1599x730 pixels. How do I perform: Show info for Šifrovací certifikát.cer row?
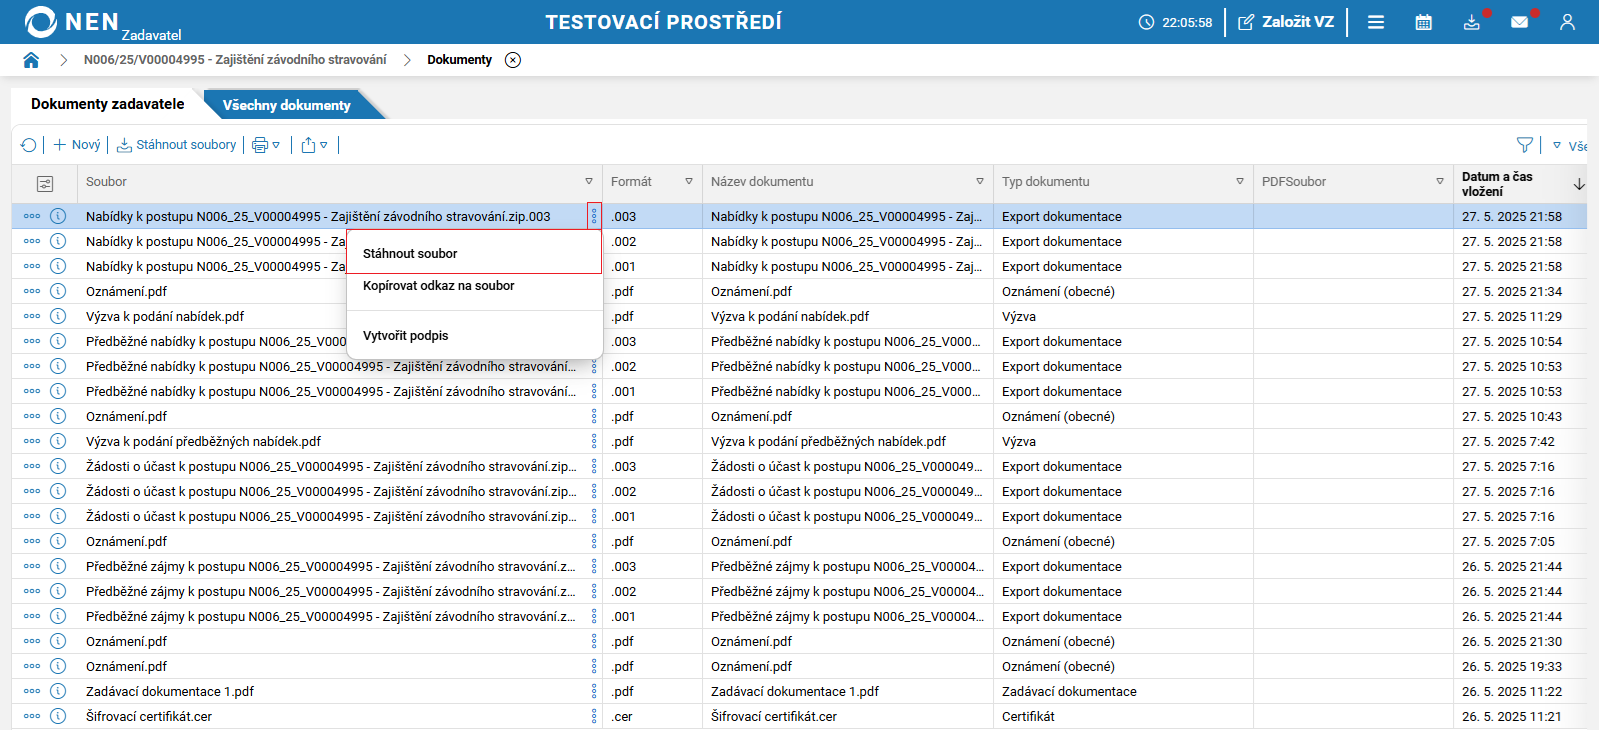click(x=58, y=716)
